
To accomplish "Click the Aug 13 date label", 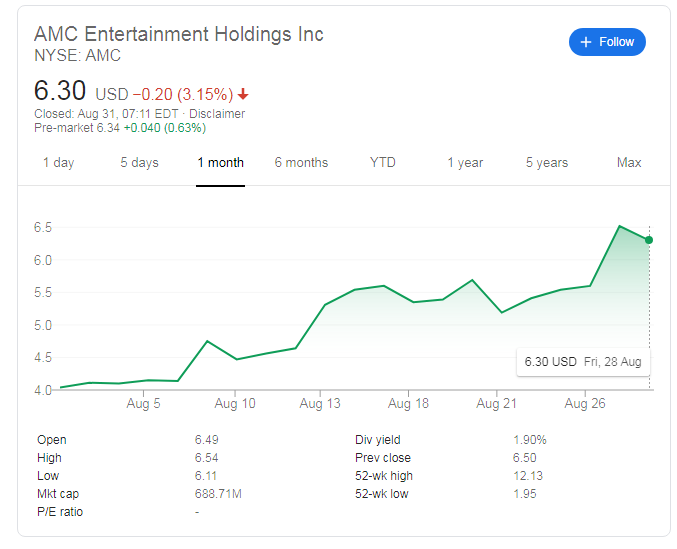I will 320,404.
